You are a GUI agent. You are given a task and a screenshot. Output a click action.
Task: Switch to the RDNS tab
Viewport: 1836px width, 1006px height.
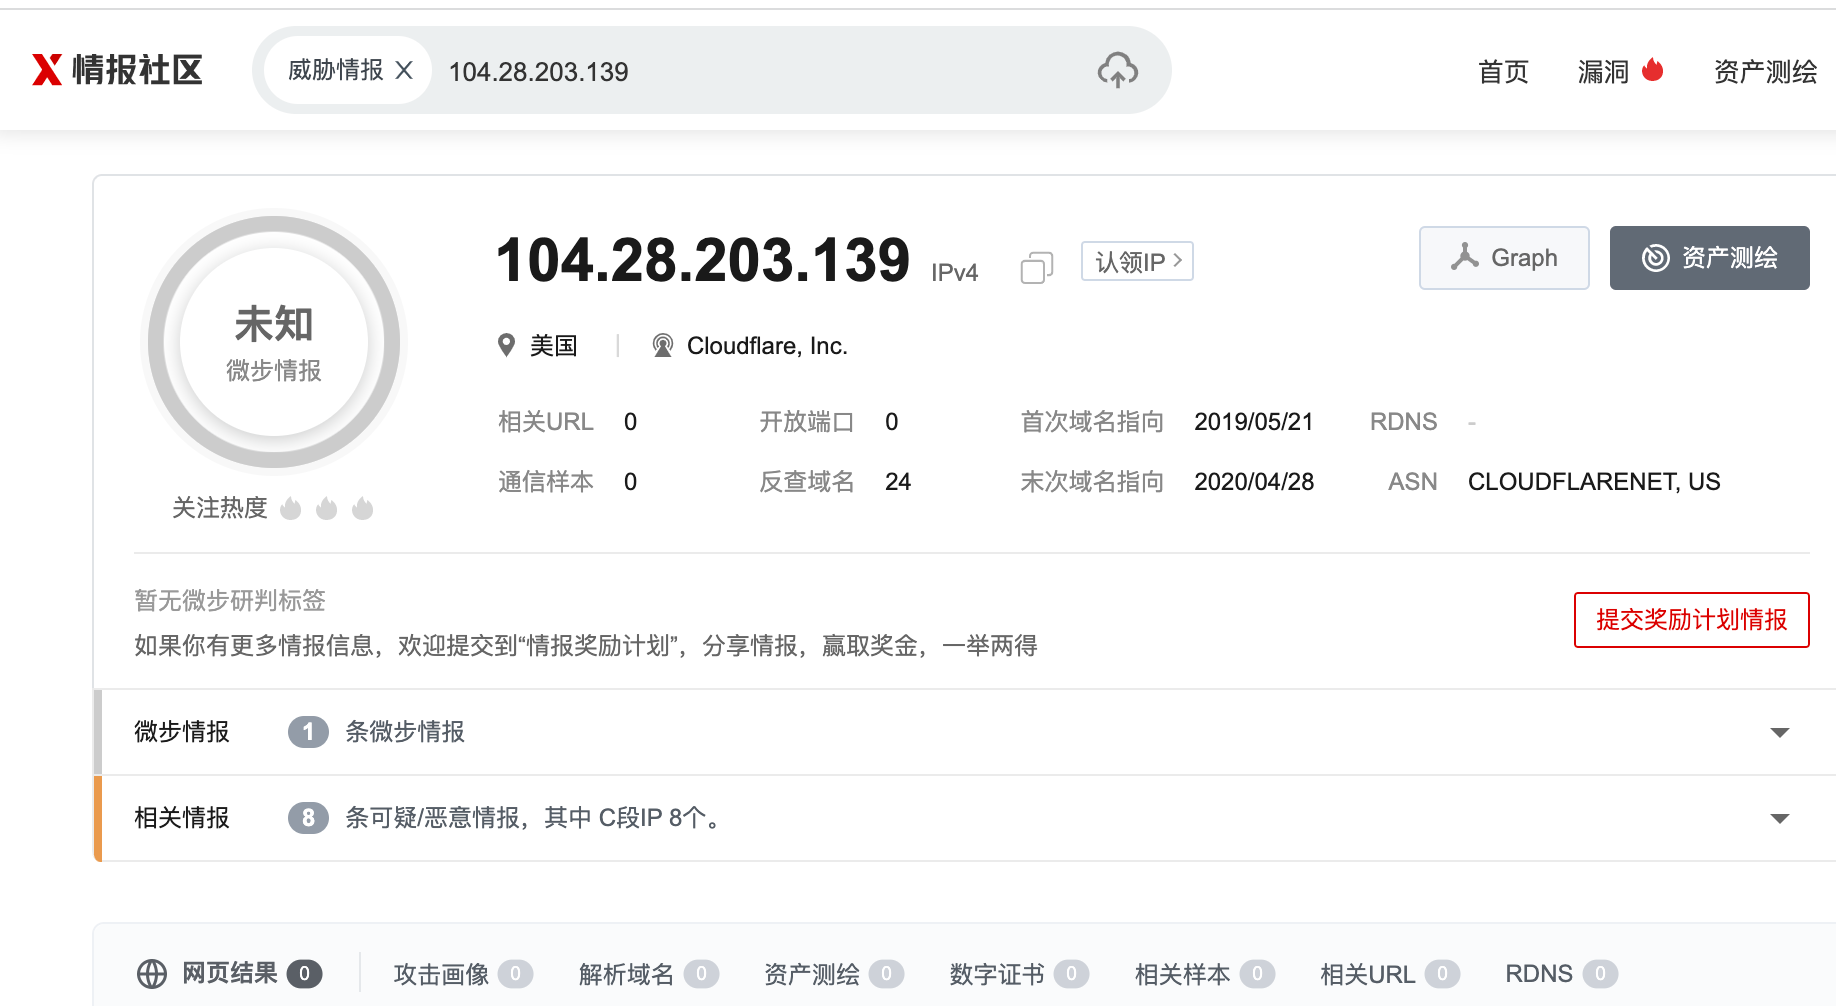(x=1561, y=974)
